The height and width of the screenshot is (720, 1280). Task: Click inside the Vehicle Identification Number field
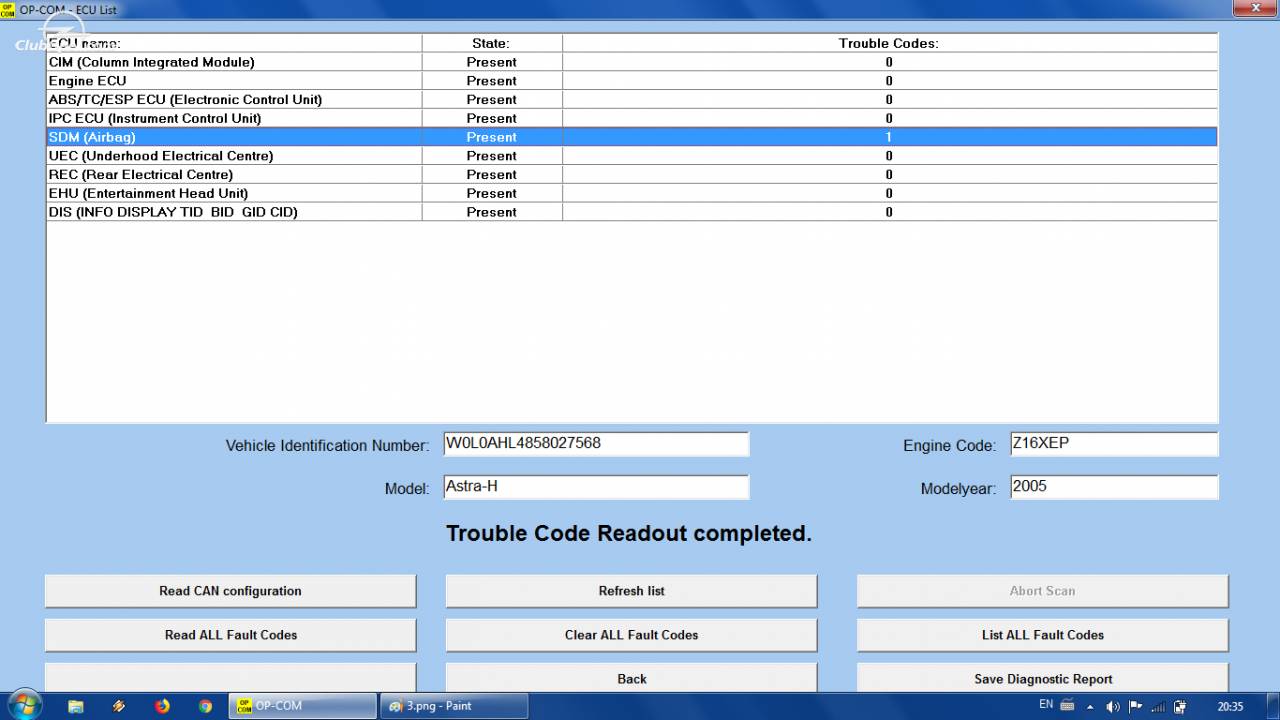[x=596, y=444]
